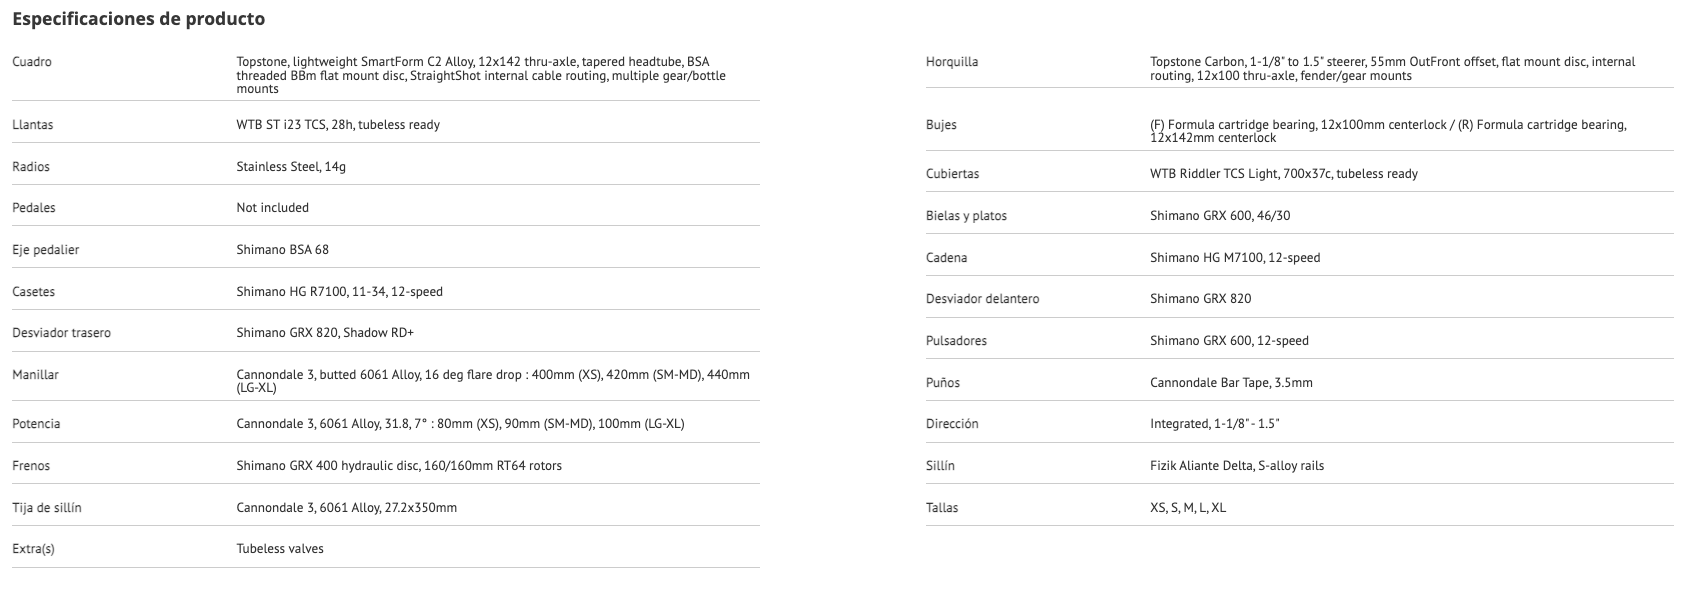Click the Tubeless valves extras value

(280, 549)
